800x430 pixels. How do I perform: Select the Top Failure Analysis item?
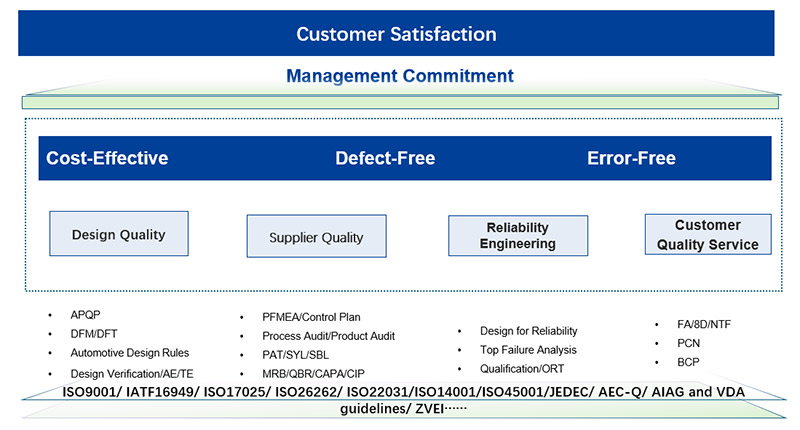coord(527,350)
